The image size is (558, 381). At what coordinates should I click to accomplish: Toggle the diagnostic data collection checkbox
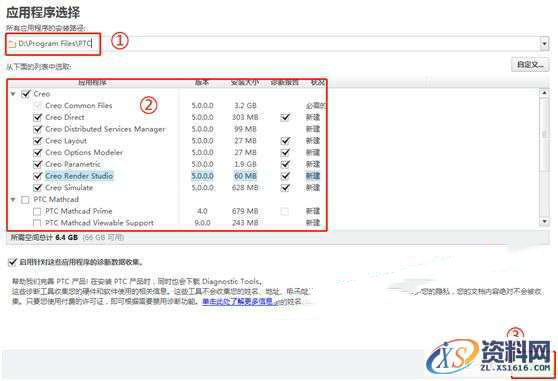coord(12,263)
